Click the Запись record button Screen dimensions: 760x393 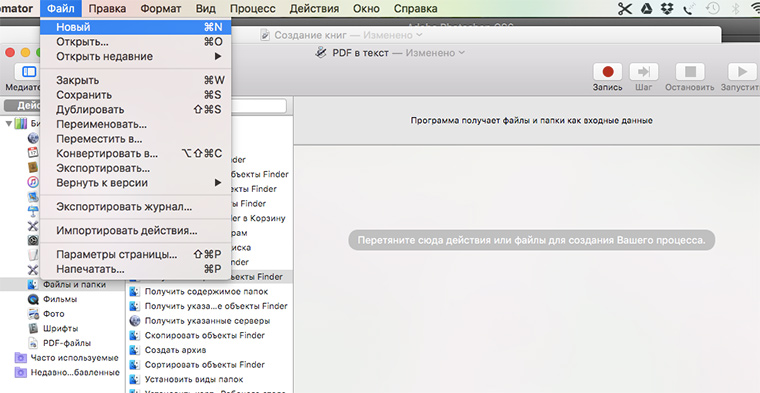607,72
